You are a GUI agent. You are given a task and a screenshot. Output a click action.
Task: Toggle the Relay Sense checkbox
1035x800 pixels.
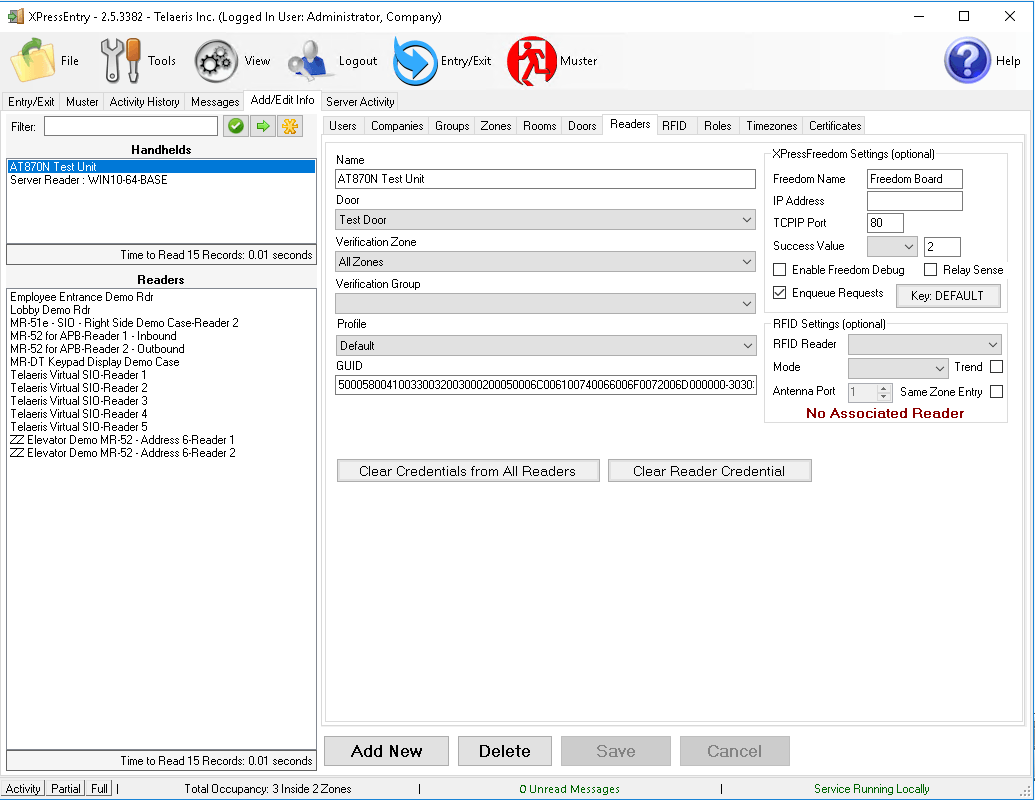coord(931,270)
